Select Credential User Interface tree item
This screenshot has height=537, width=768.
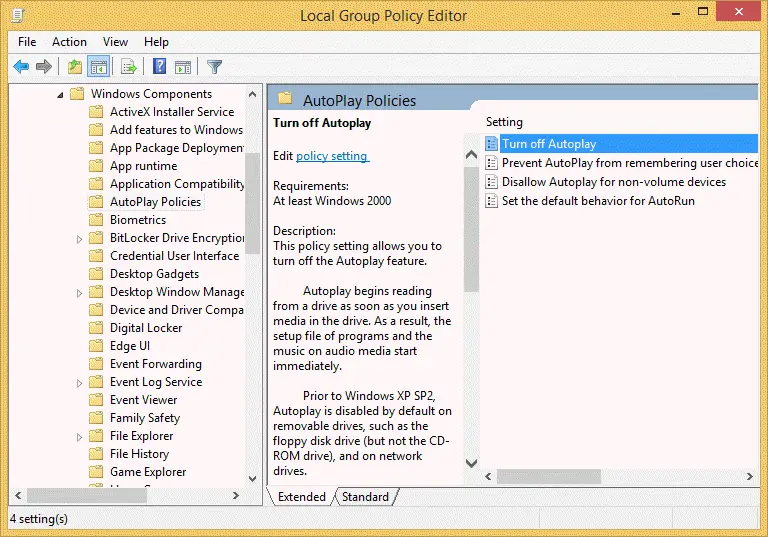[174, 256]
